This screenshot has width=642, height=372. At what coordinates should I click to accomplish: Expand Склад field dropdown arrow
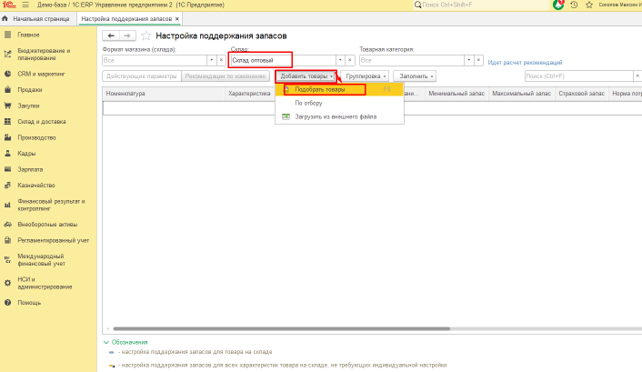point(340,60)
